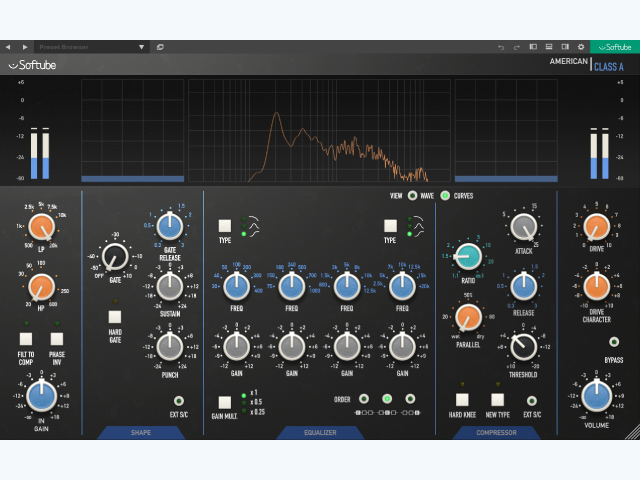
Task: Open the Preset Browser dropdown
Action: pos(92,47)
